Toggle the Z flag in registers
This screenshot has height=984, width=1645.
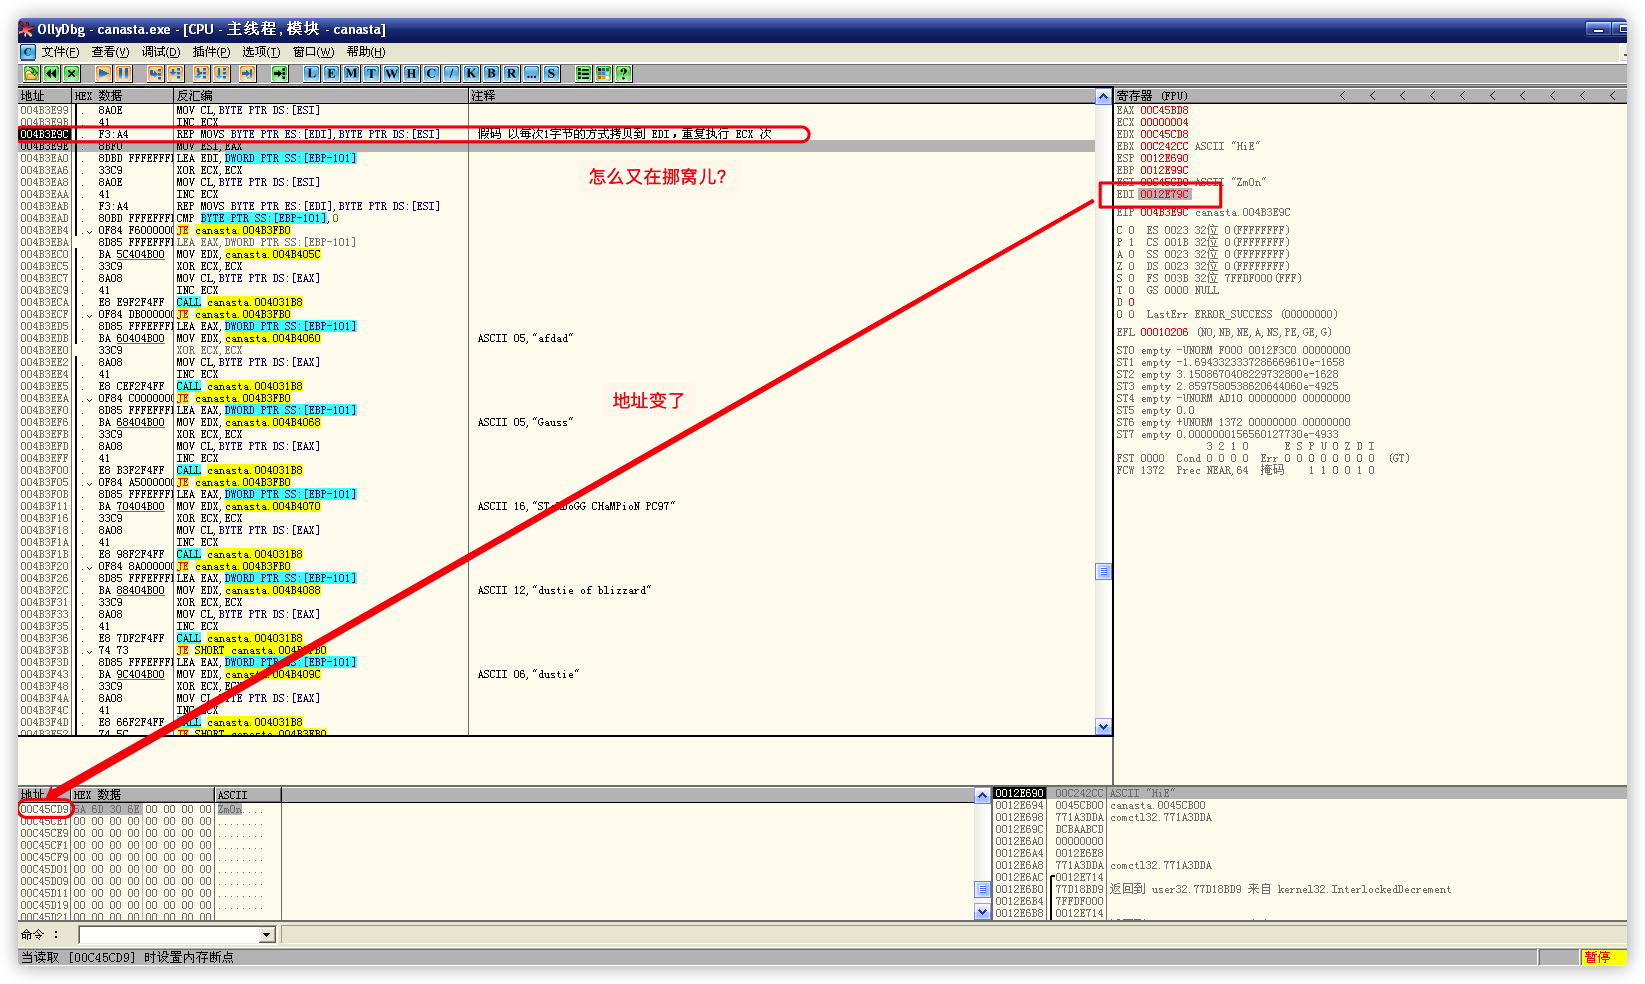[1131, 266]
